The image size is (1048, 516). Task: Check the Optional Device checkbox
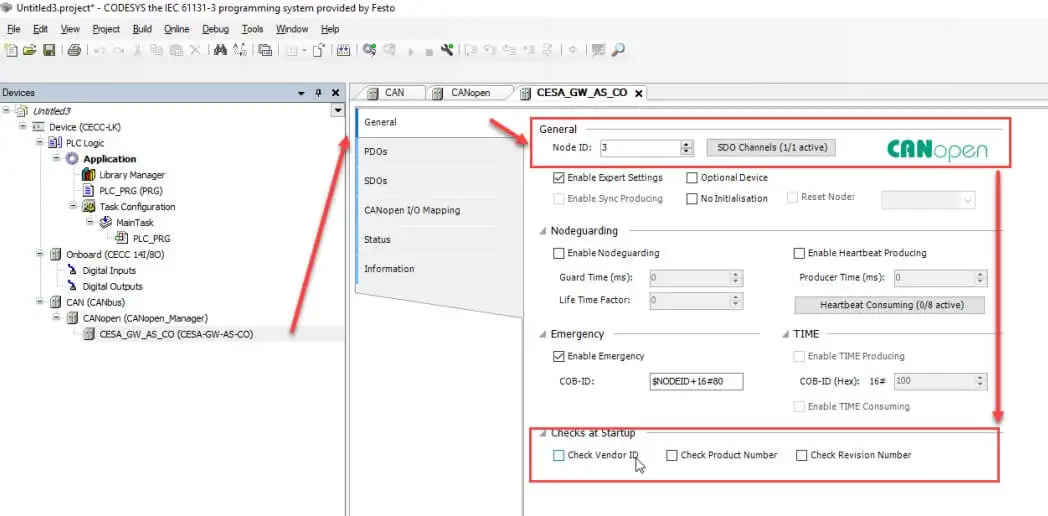coord(692,178)
